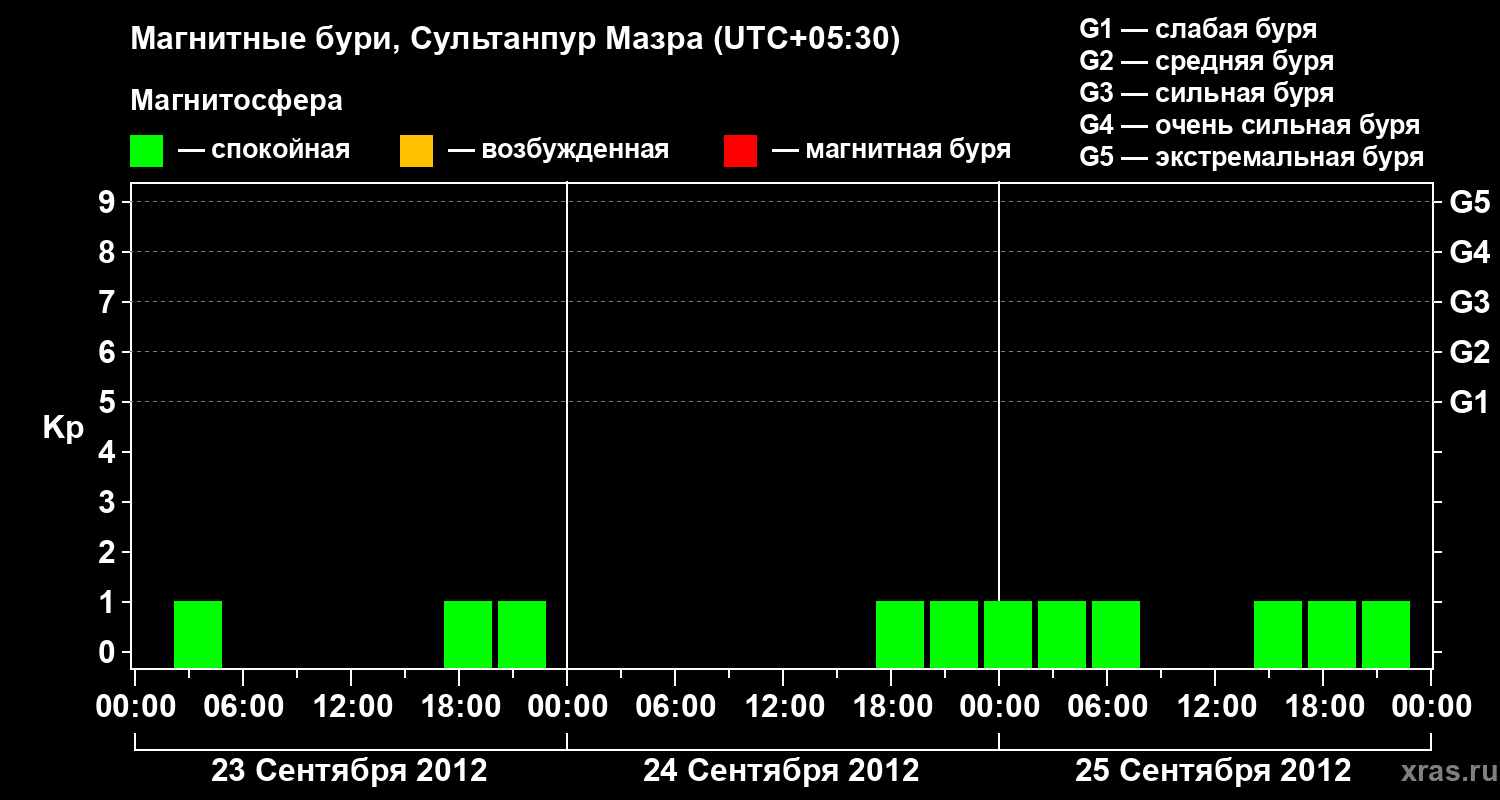Click the orange возбужденная legend swatch
The height and width of the screenshot is (800, 1500).
tap(416, 151)
